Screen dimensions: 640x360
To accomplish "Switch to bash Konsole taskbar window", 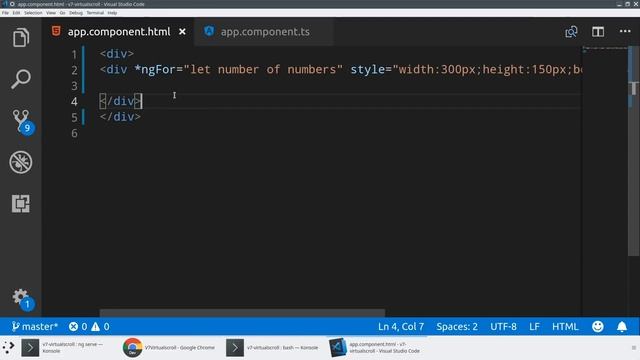I will click(272, 347).
